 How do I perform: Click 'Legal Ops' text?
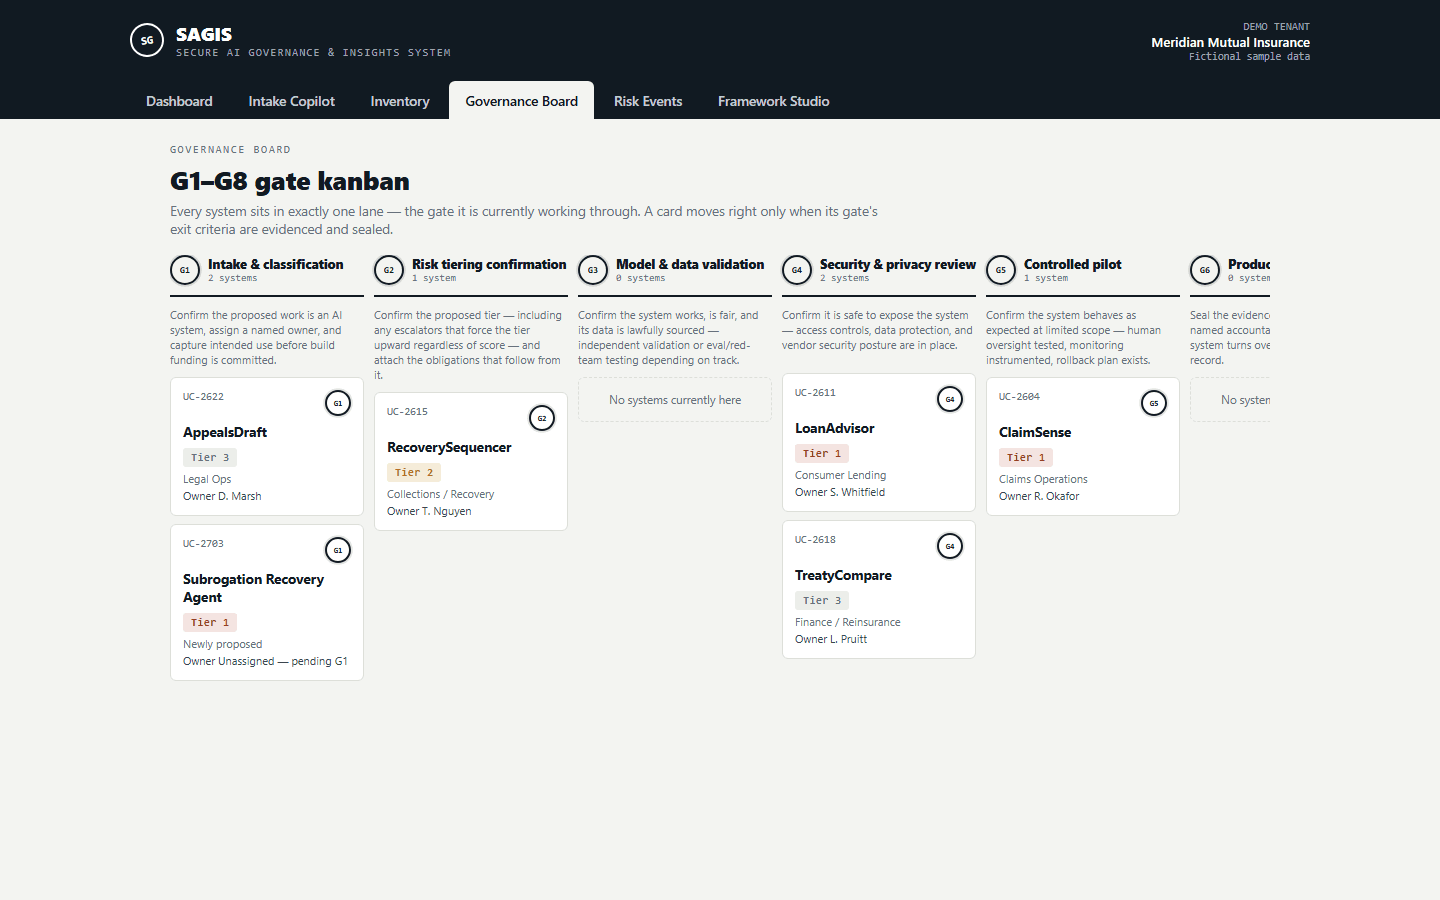(207, 479)
